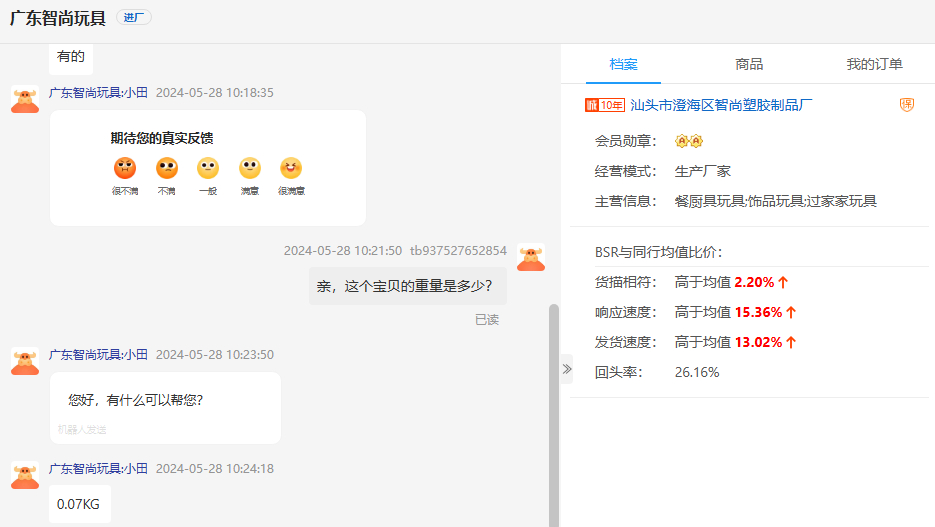This screenshot has width=935, height=527.
Task: Click the 生产厂家 business mode value
Action: pos(702,171)
